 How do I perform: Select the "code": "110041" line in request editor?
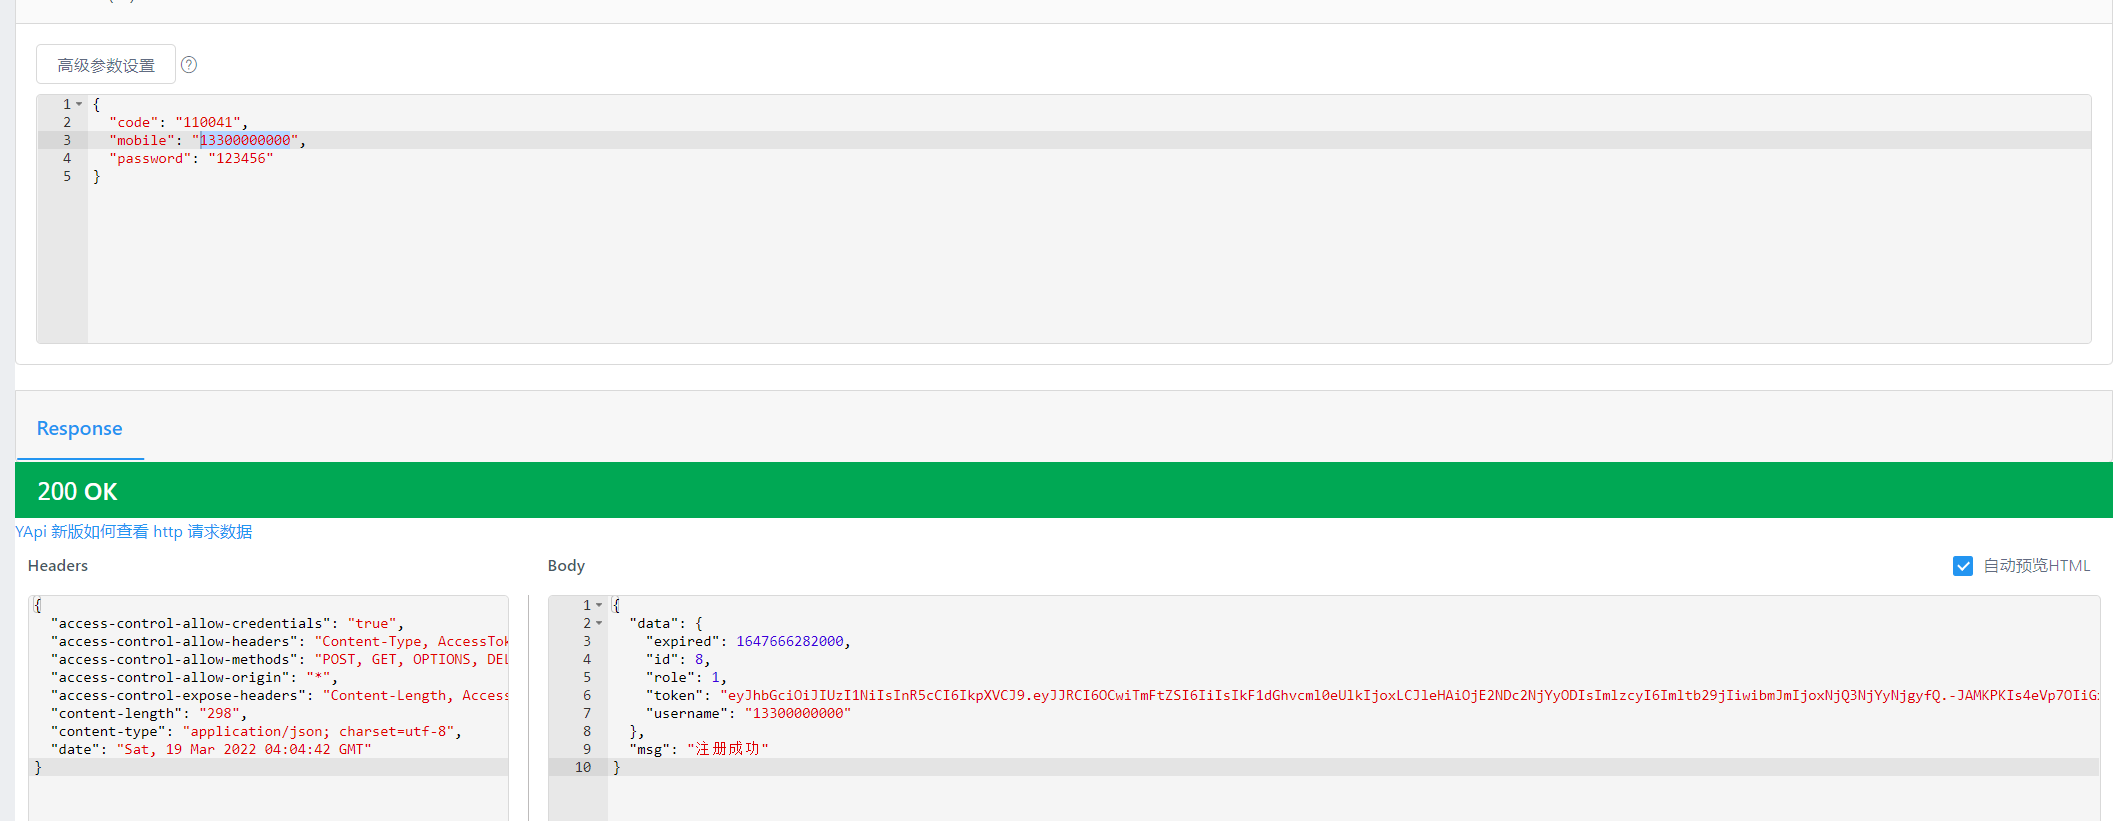click(x=178, y=122)
